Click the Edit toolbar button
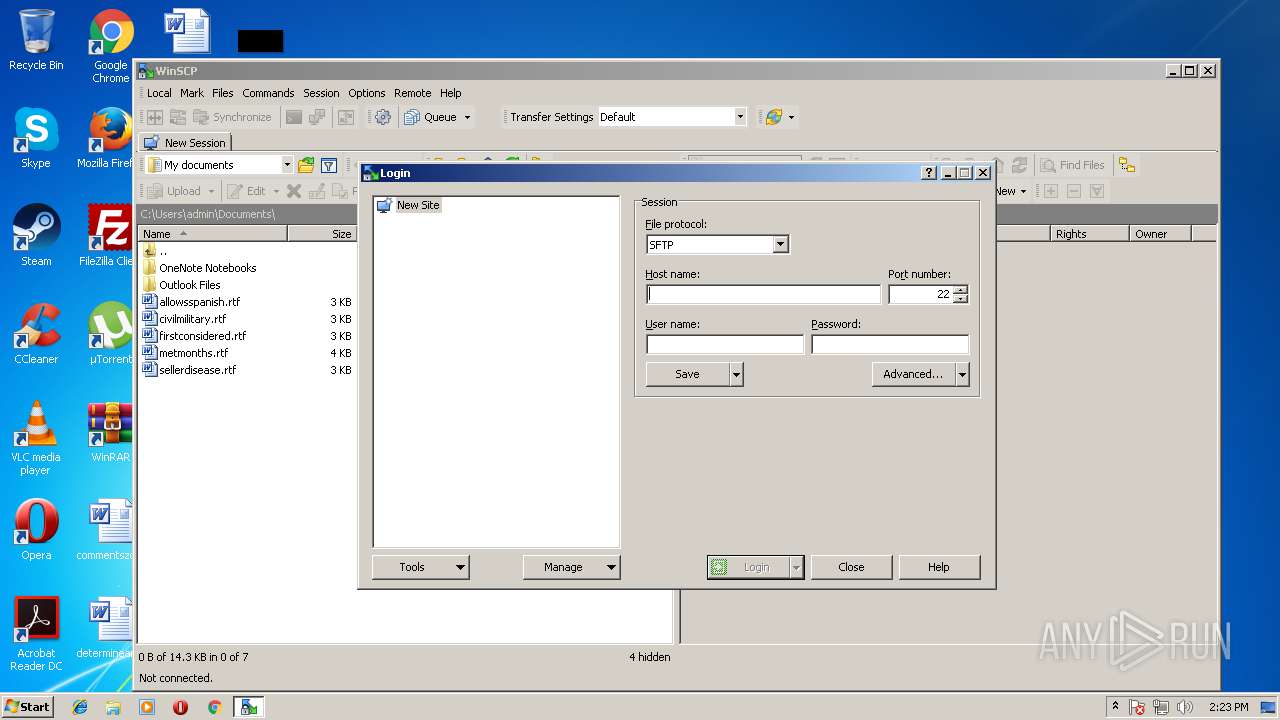 (x=247, y=191)
